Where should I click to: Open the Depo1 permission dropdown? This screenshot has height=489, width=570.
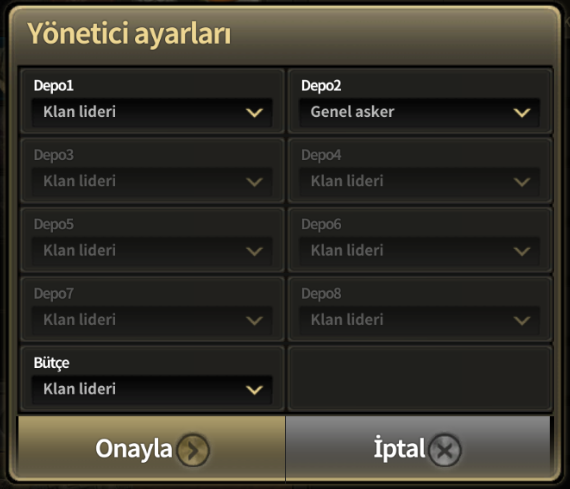tap(152, 112)
